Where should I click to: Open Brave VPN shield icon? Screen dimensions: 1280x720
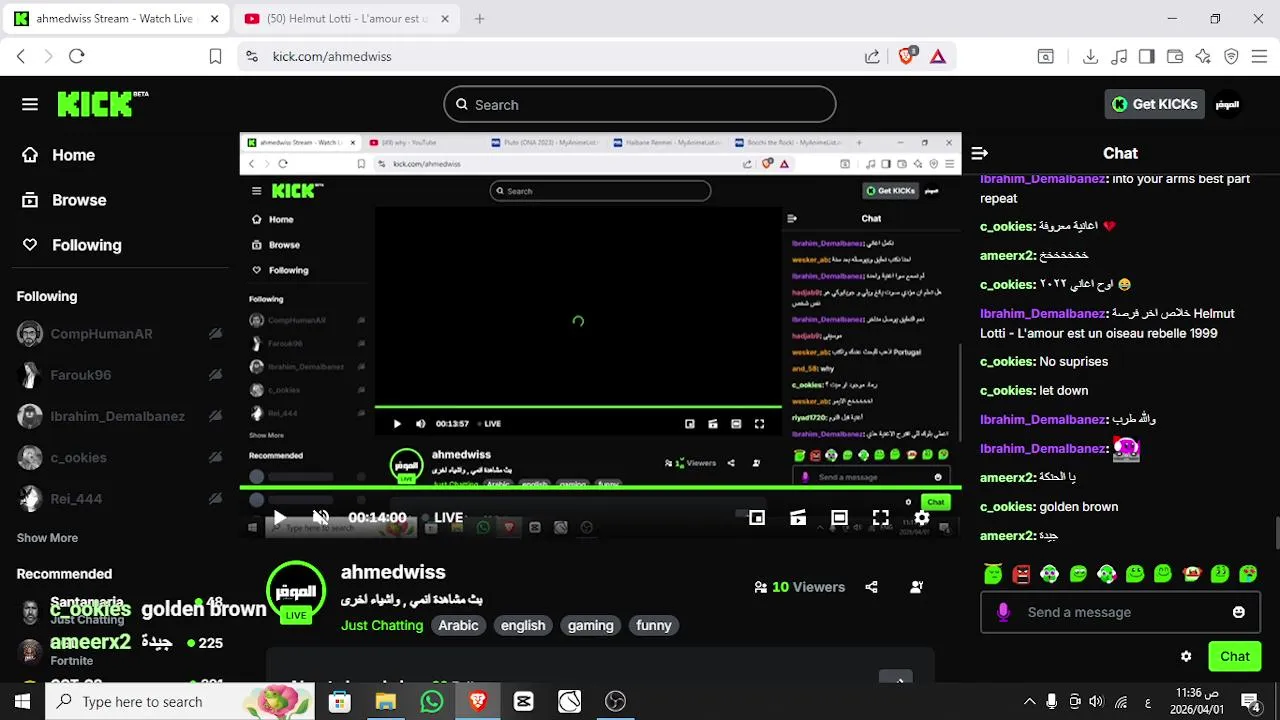pos(1231,56)
